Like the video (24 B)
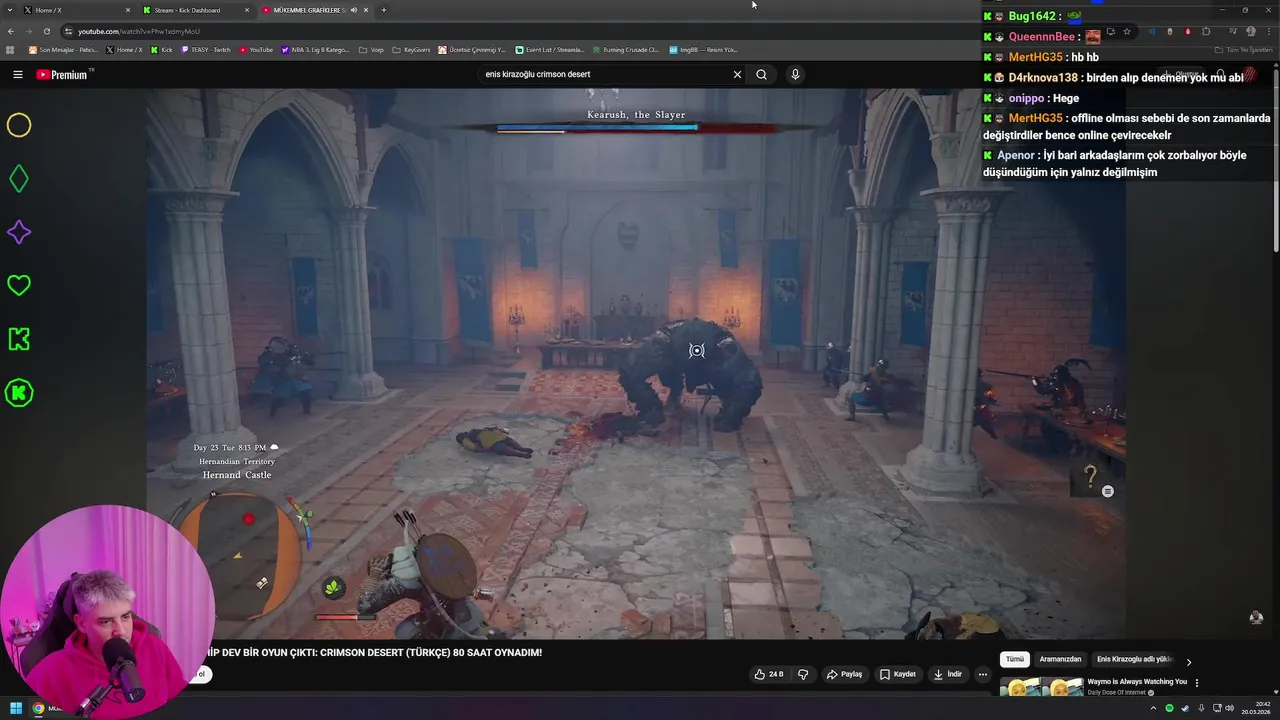The width and height of the screenshot is (1280, 720). (x=769, y=674)
